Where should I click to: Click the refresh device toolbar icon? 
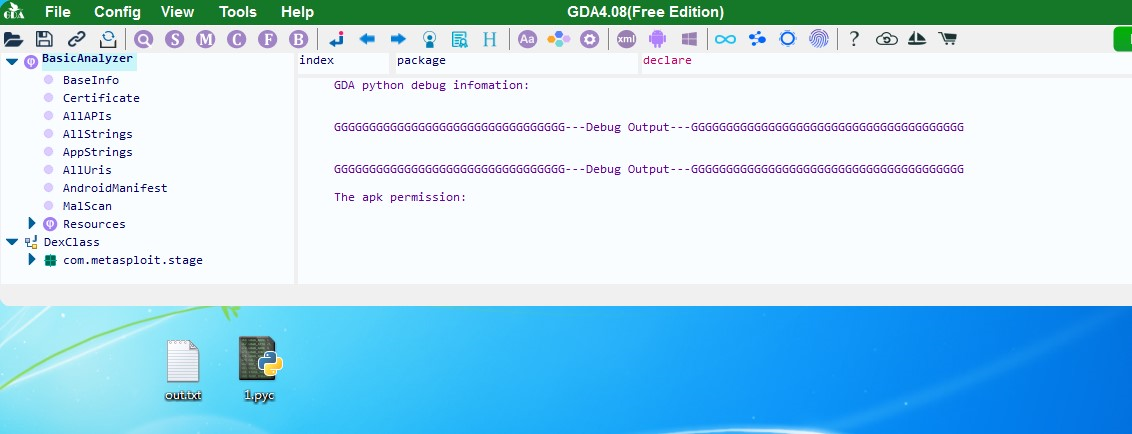[108, 39]
